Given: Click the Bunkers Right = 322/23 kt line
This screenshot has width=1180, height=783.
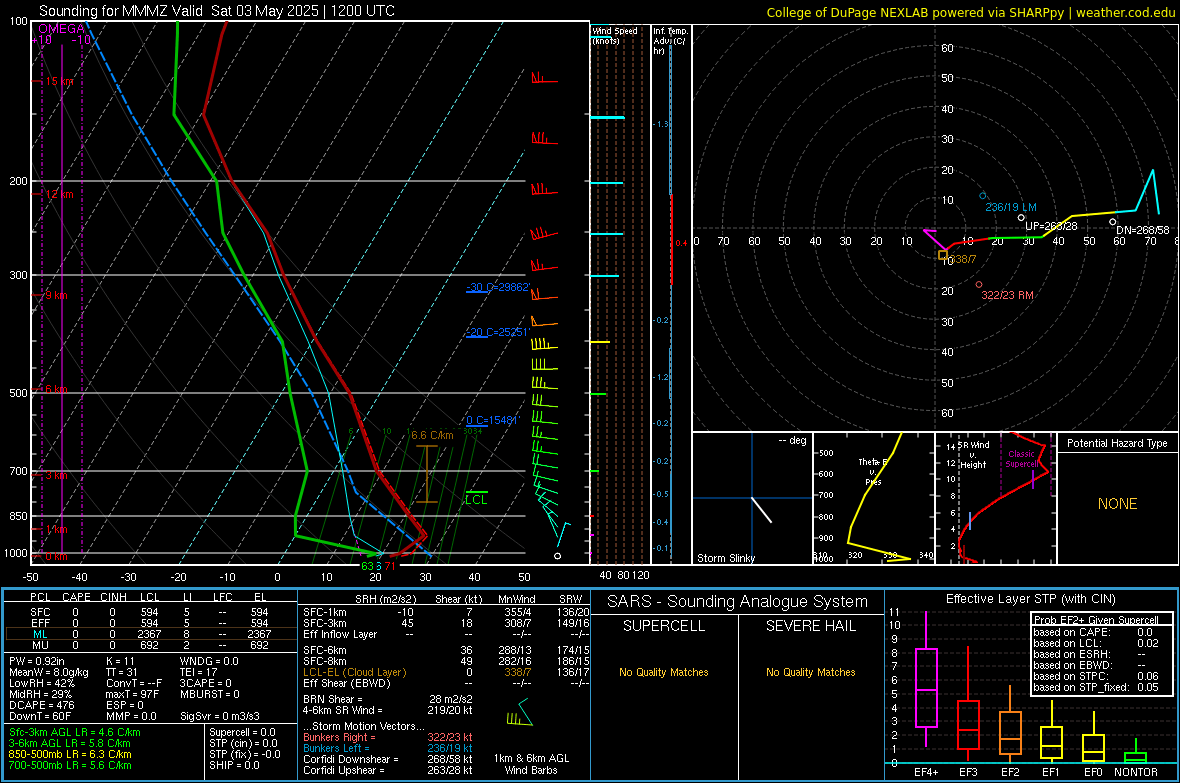Looking at the screenshot, I should [388, 737].
